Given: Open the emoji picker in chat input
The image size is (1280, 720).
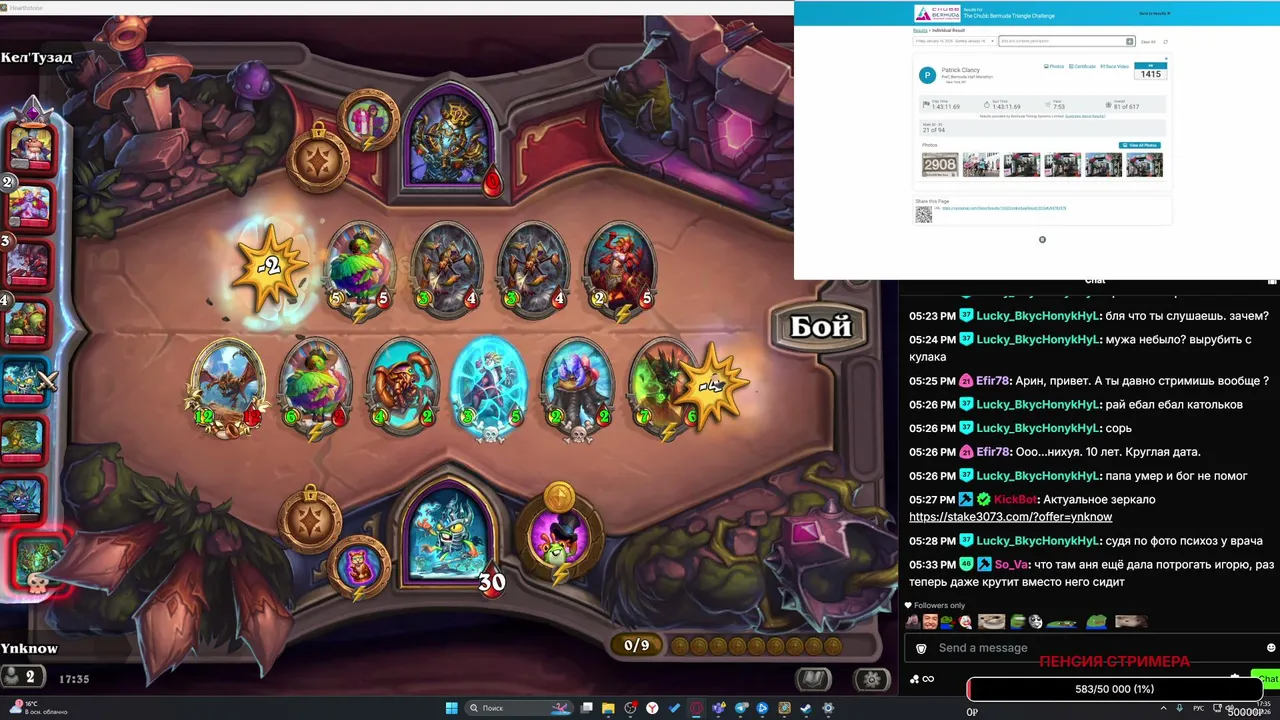Looking at the screenshot, I should tap(1270, 648).
